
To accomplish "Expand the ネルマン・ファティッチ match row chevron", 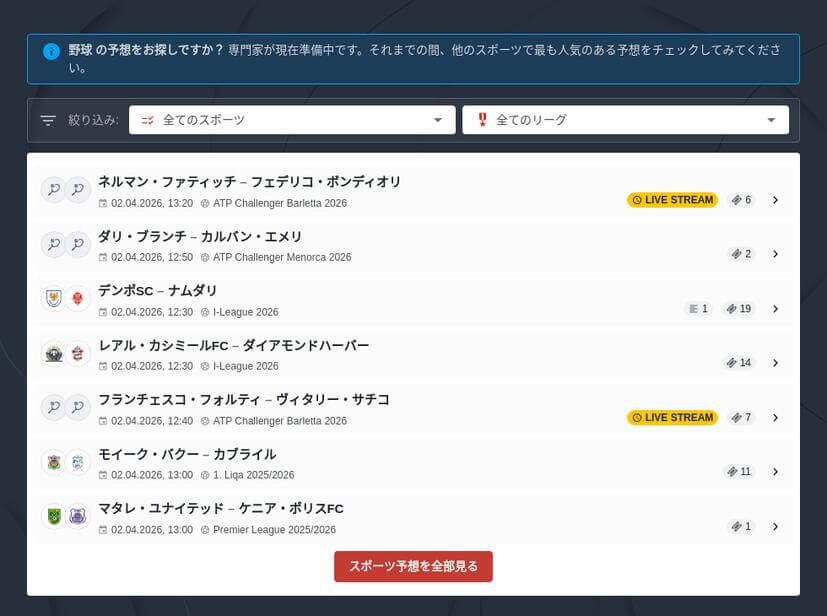I will click(x=775, y=200).
